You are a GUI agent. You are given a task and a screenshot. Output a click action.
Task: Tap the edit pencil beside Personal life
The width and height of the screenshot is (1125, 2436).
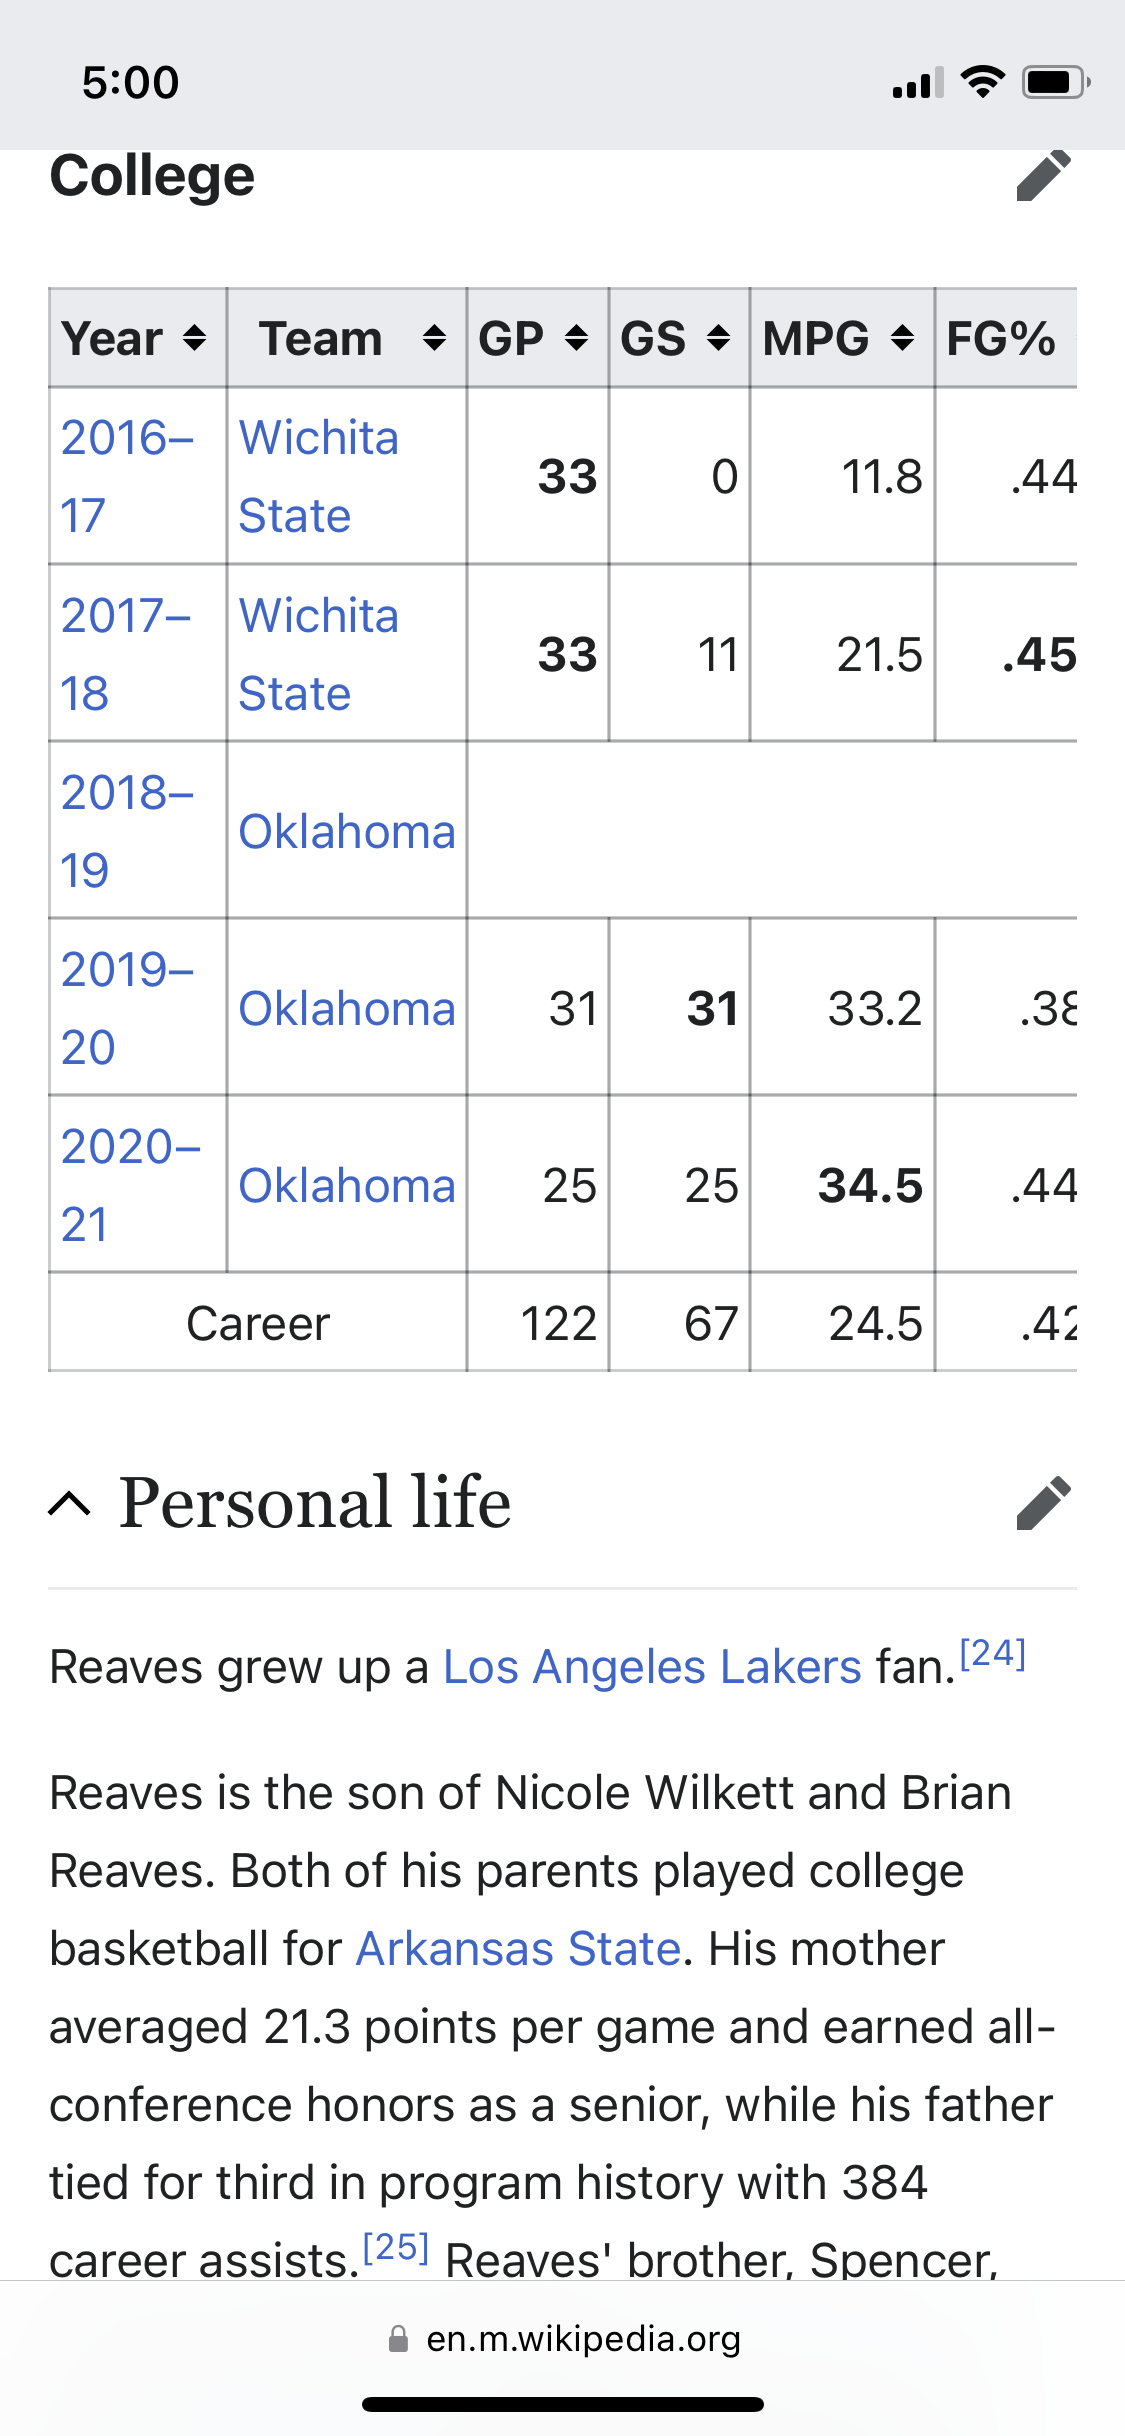point(1043,1503)
